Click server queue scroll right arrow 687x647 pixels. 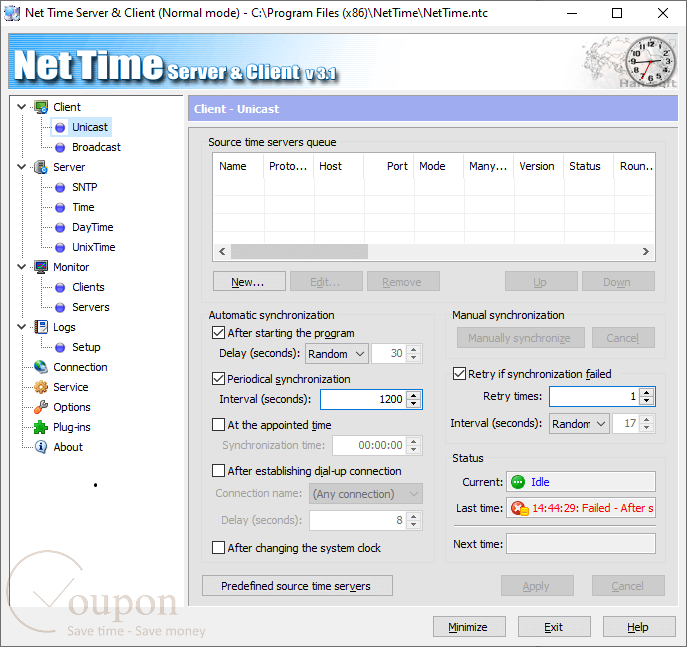coord(646,251)
